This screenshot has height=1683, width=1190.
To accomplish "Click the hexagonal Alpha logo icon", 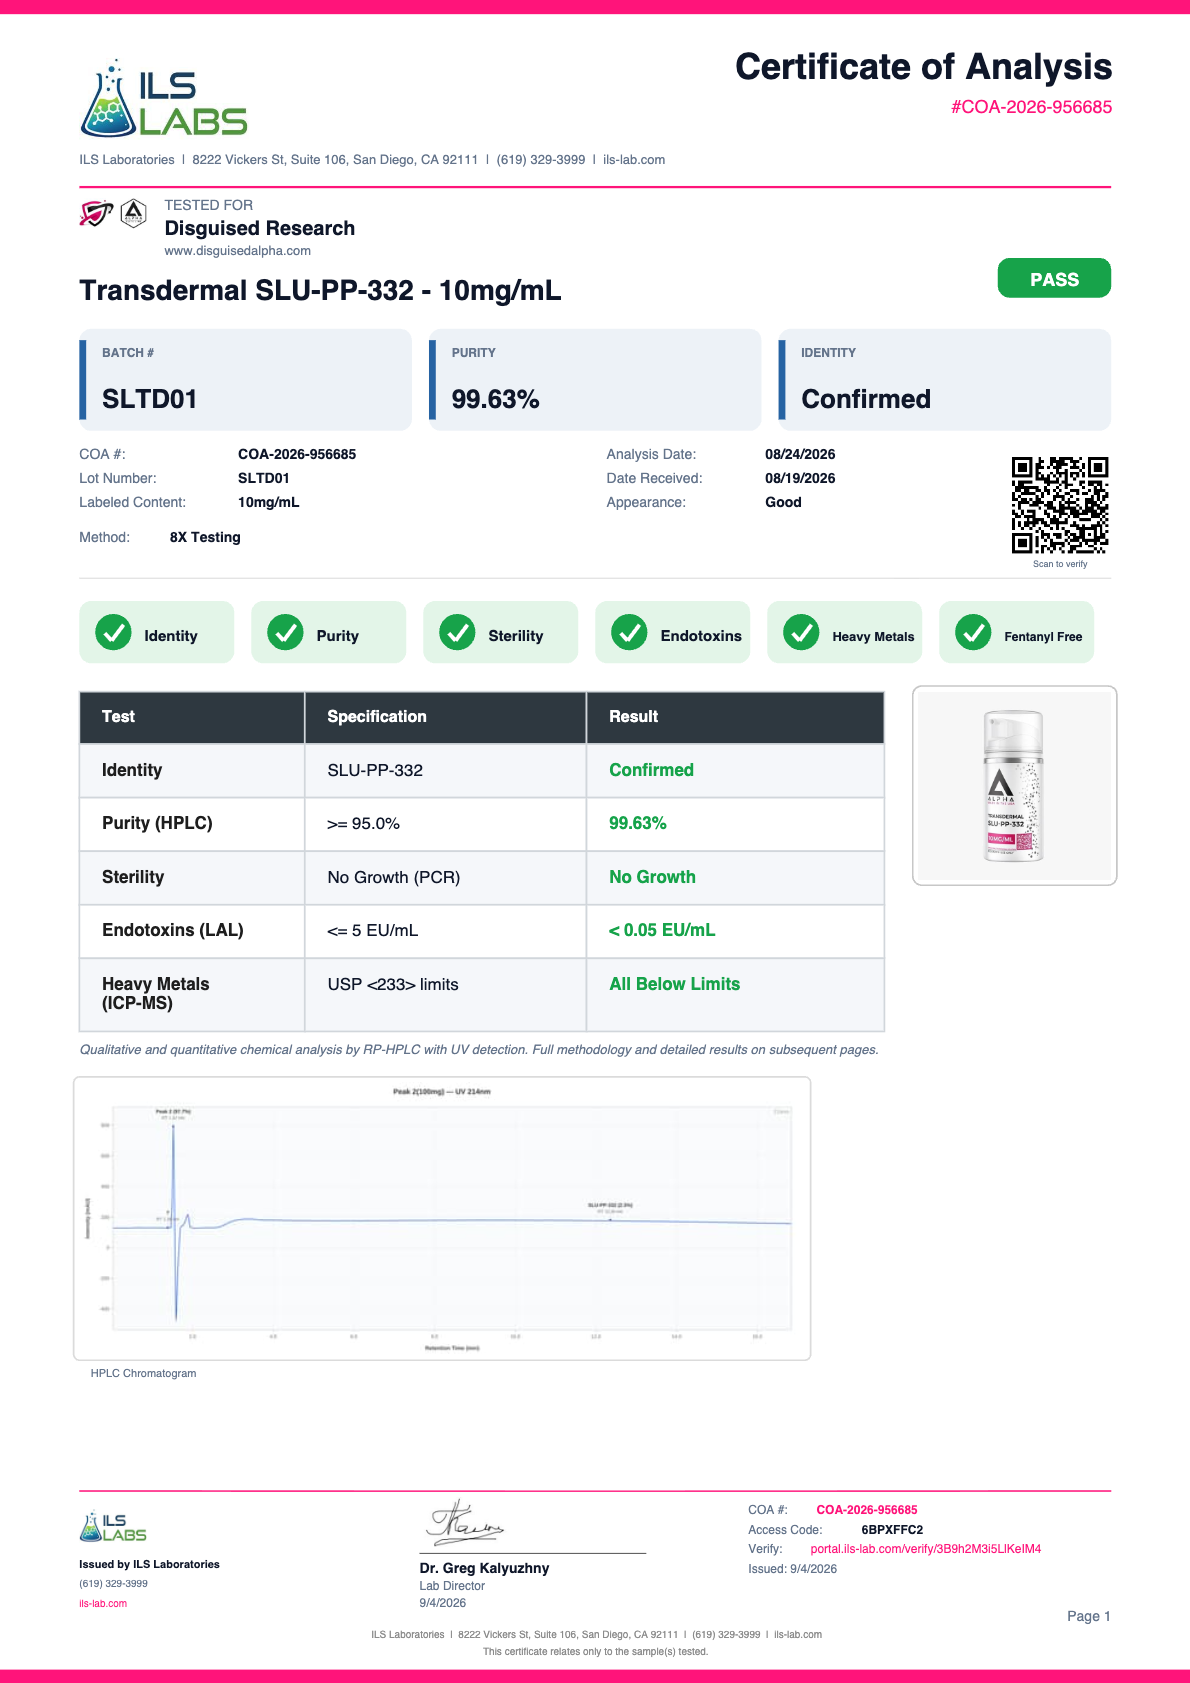I will coord(134,213).
